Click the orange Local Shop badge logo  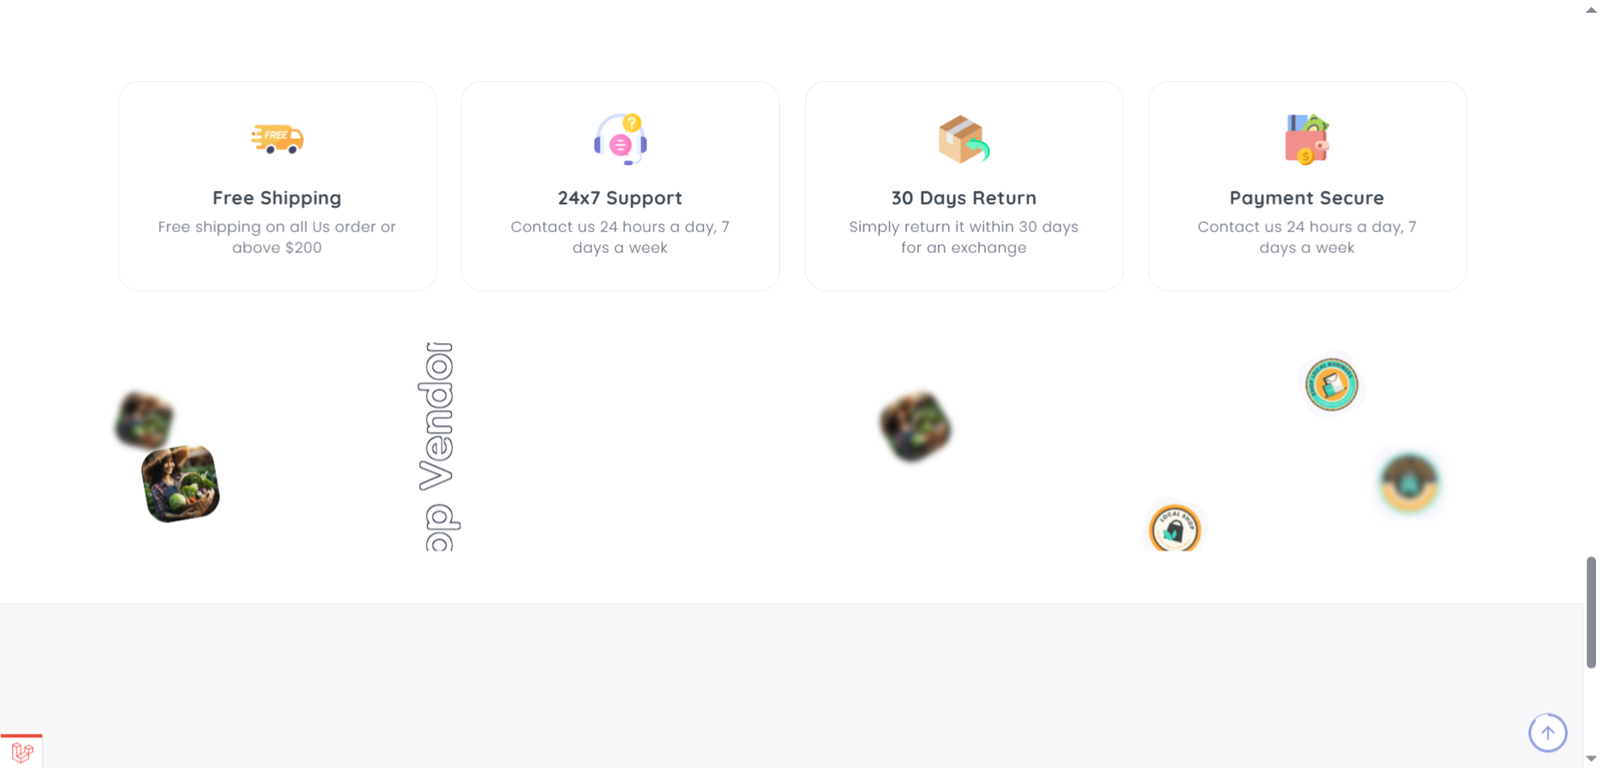(x=1175, y=528)
